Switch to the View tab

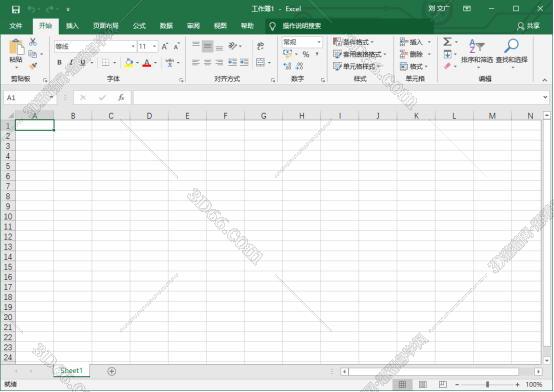(220, 26)
